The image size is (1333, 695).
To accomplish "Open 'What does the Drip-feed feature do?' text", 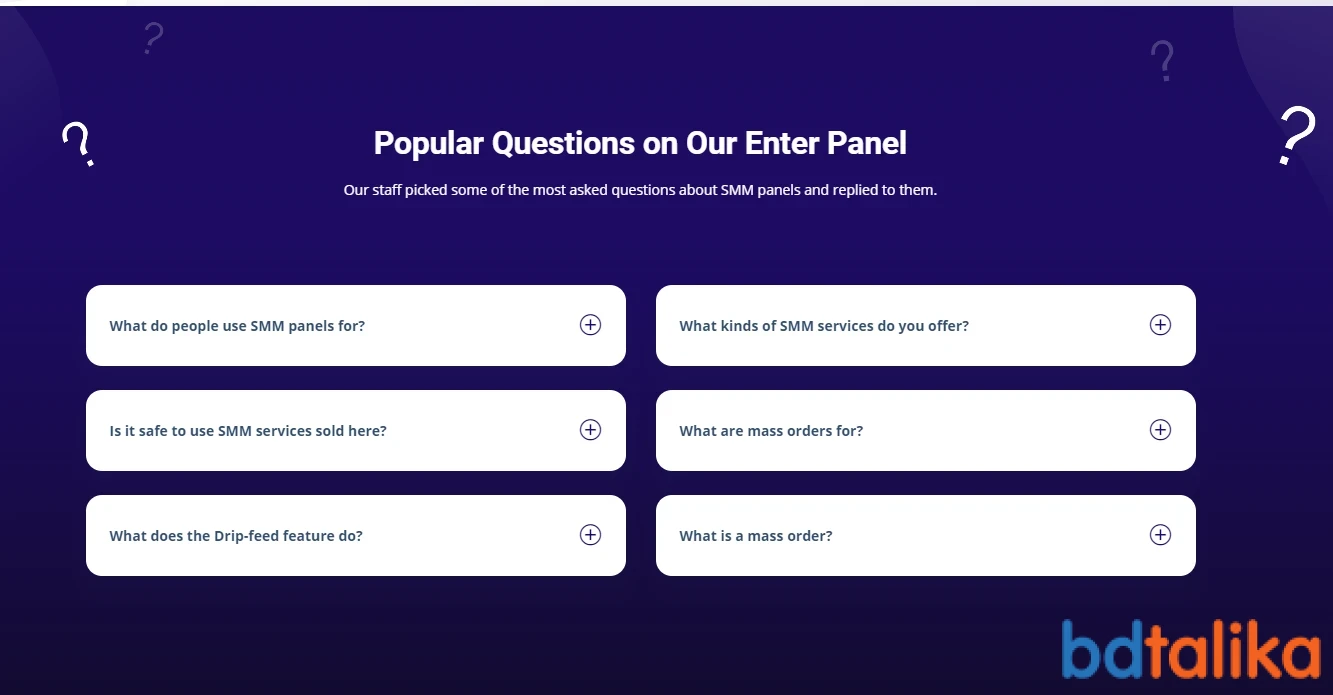I will pyautogui.click(x=236, y=536).
